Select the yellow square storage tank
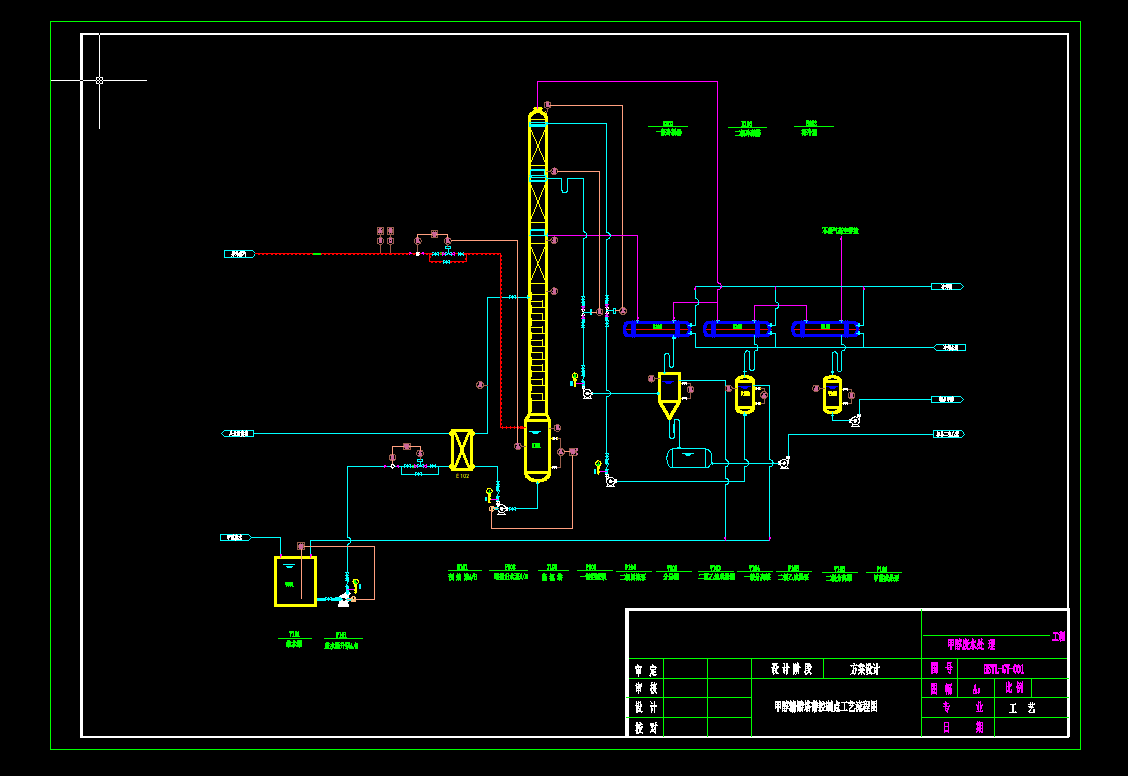Viewport: 1128px width, 776px height. pos(295,581)
